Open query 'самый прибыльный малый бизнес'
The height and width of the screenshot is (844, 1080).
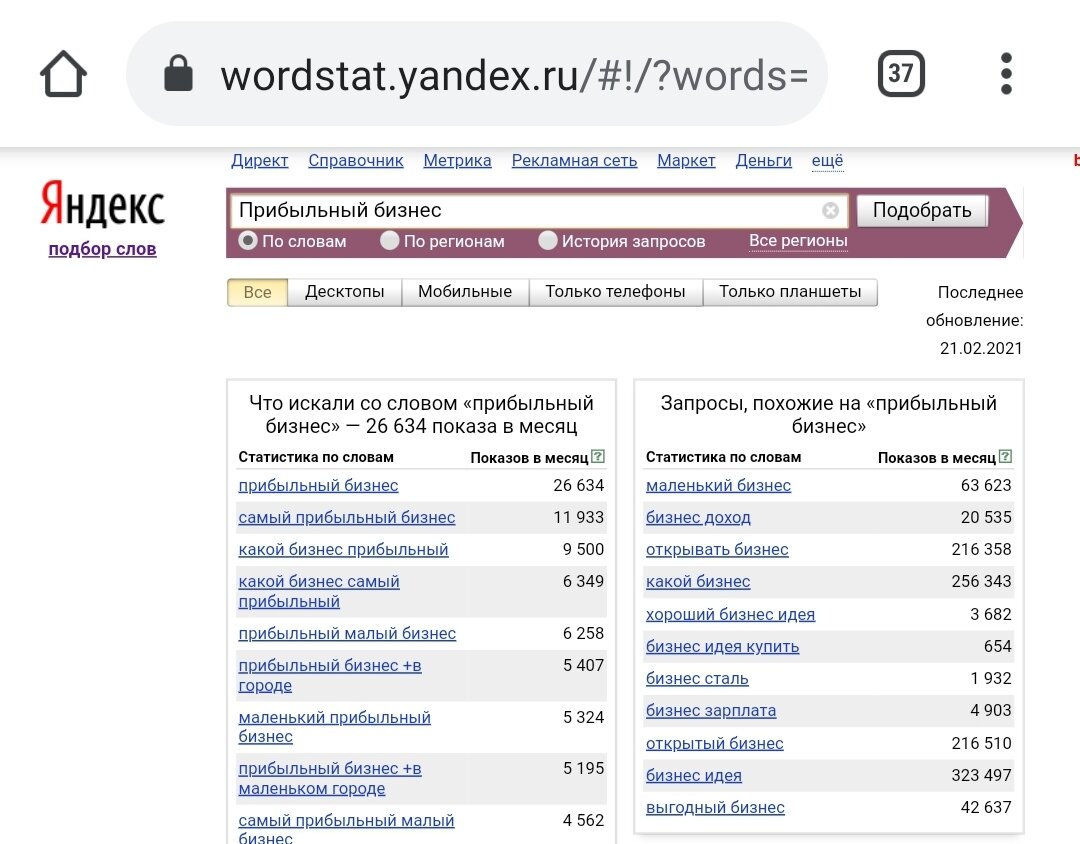(x=346, y=829)
